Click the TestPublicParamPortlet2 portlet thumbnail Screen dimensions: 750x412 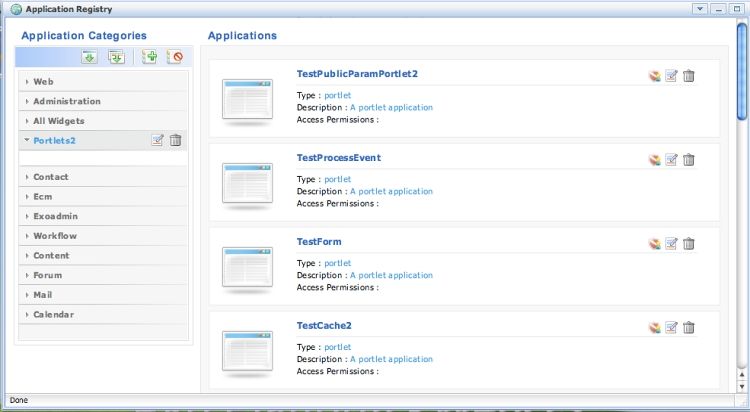pyautogui.click(x=247, y=100)
